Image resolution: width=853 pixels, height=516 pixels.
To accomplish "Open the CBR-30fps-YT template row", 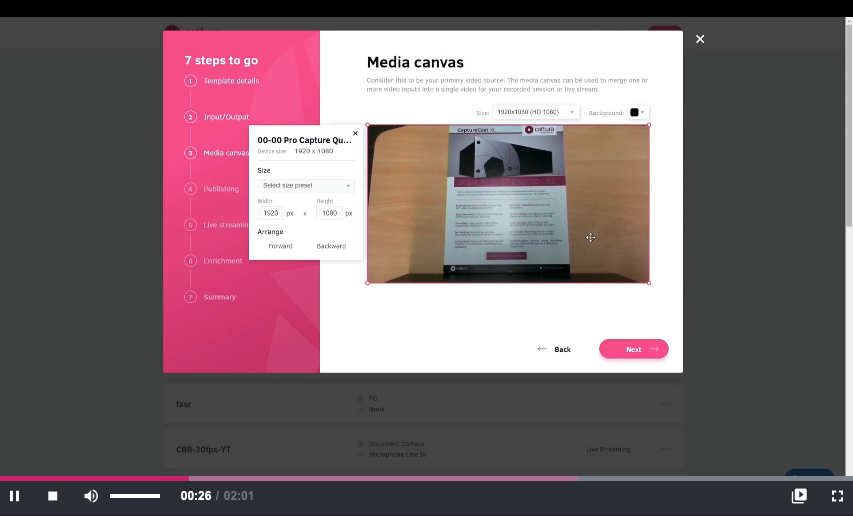I will (x=423, y=449).
